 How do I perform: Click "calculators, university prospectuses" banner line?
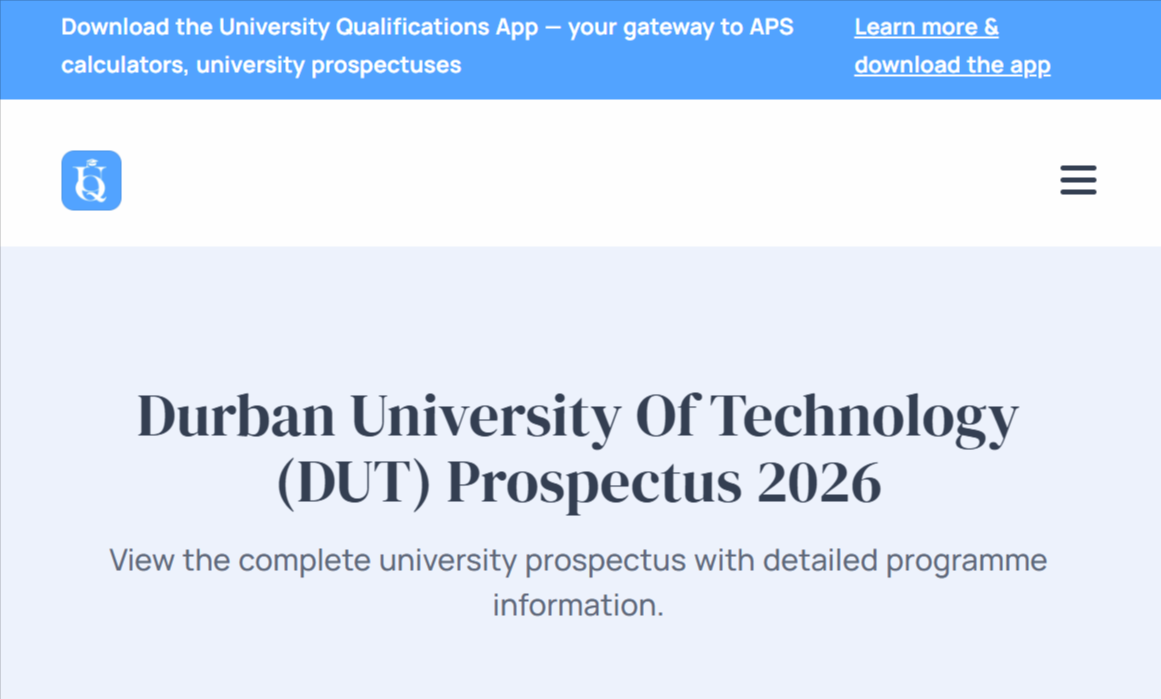pyautogui.click(x=261, y=65)
